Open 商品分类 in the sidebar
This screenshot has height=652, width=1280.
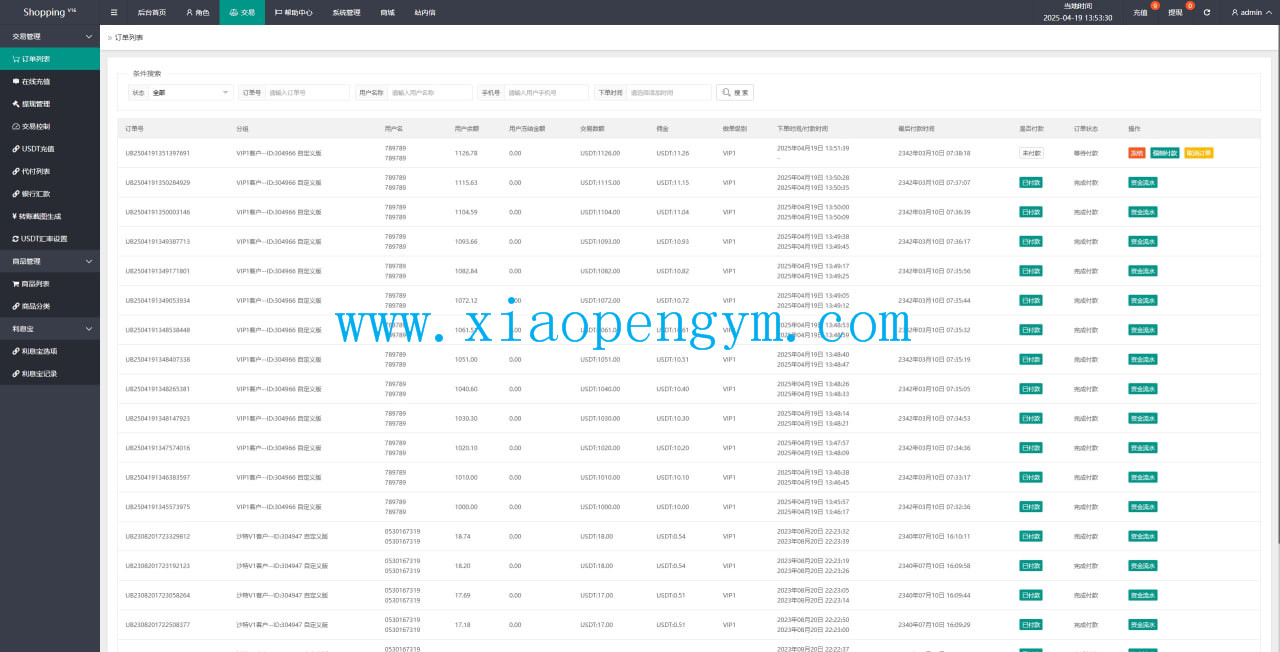tap(50, 306)
